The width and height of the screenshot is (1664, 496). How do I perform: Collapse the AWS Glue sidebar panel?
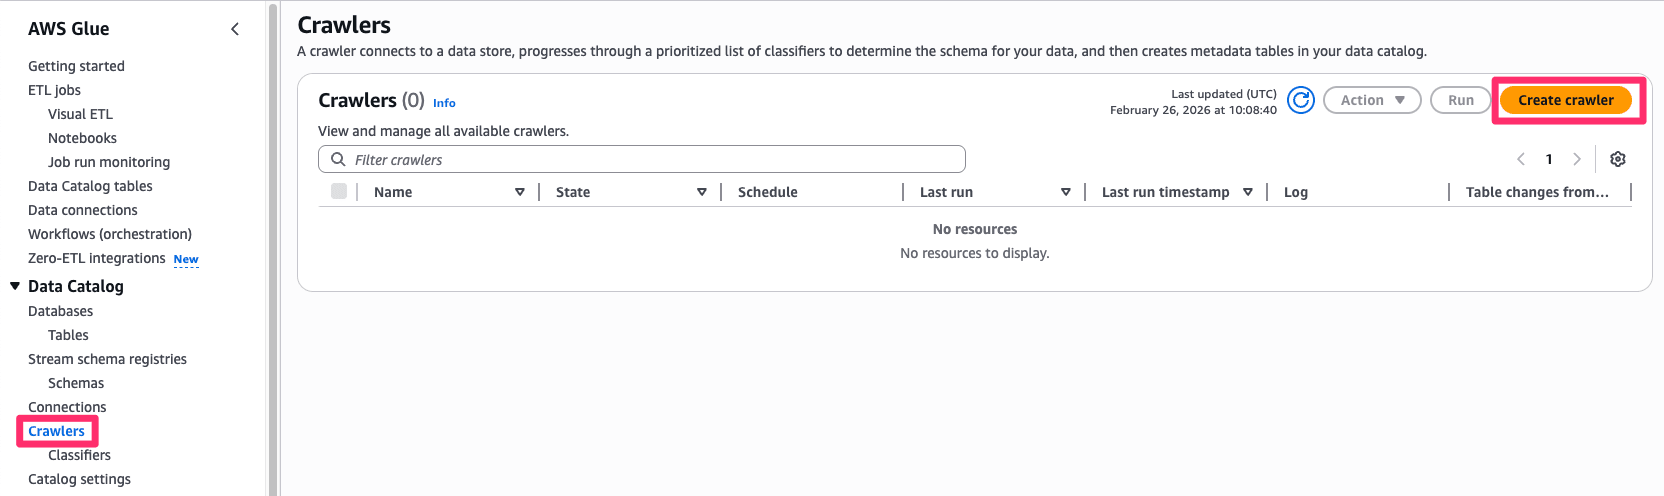[235, 29]
